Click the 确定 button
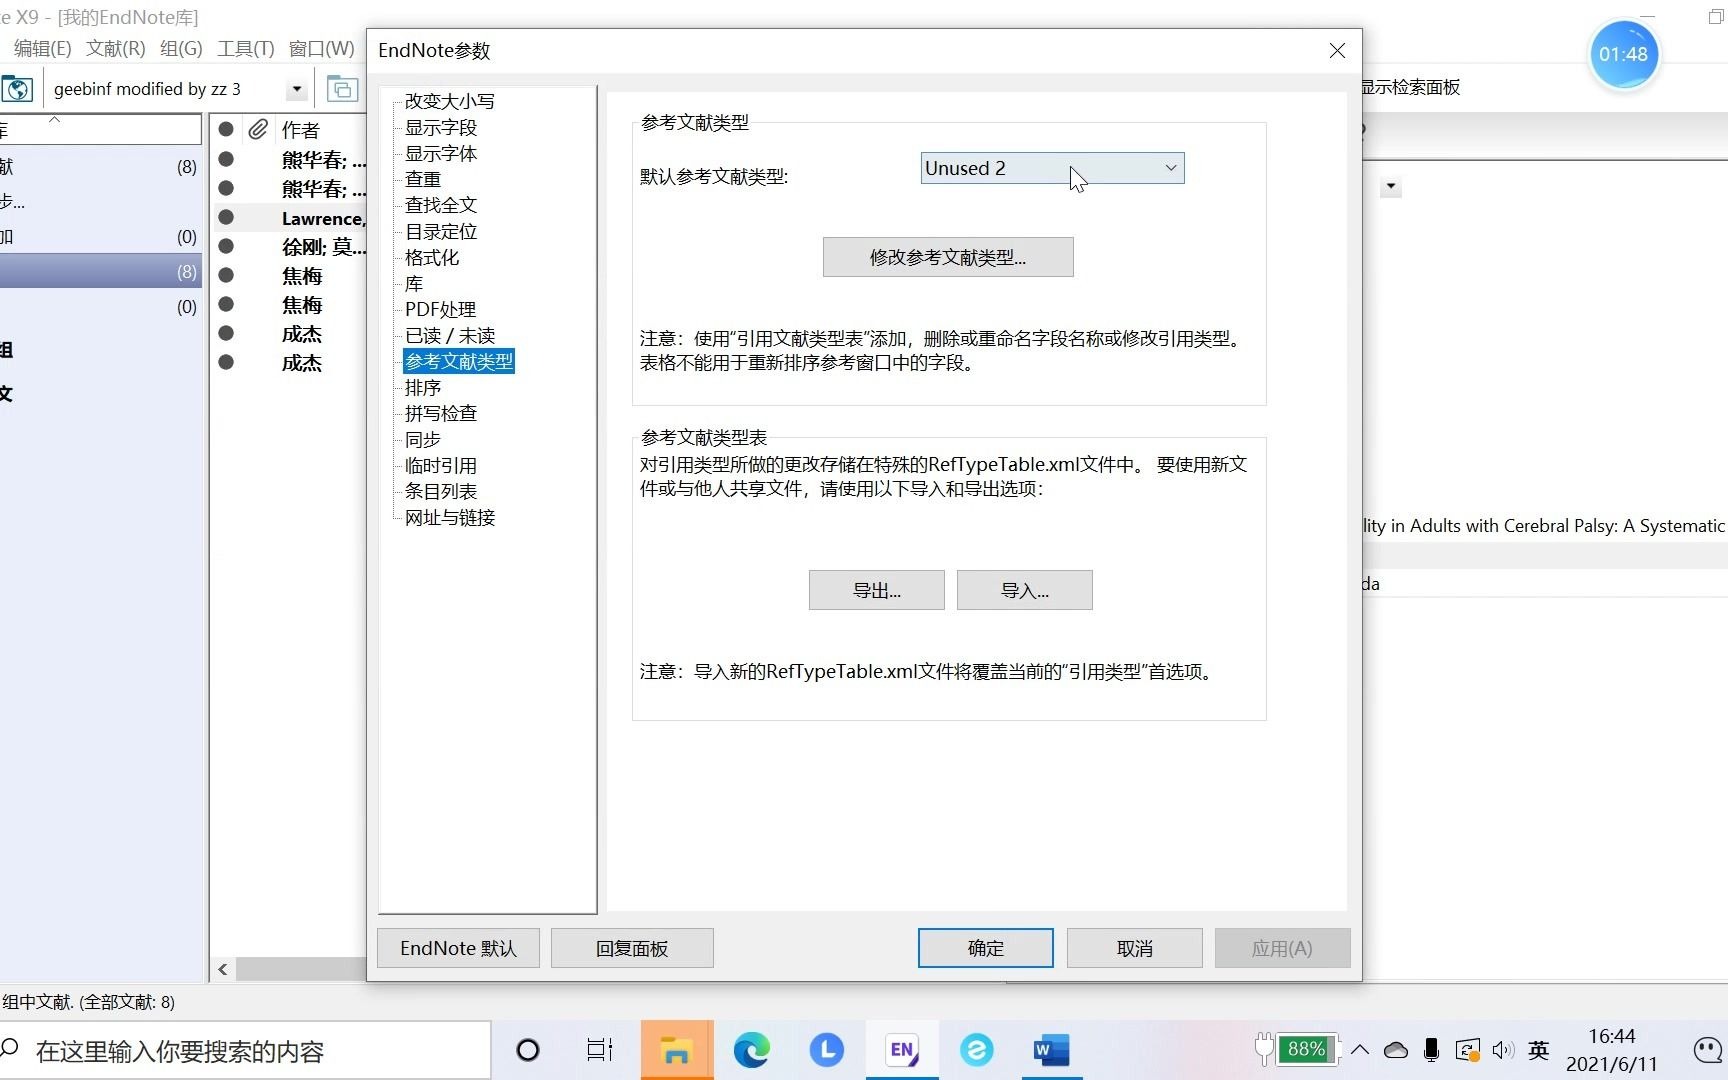 985,948
